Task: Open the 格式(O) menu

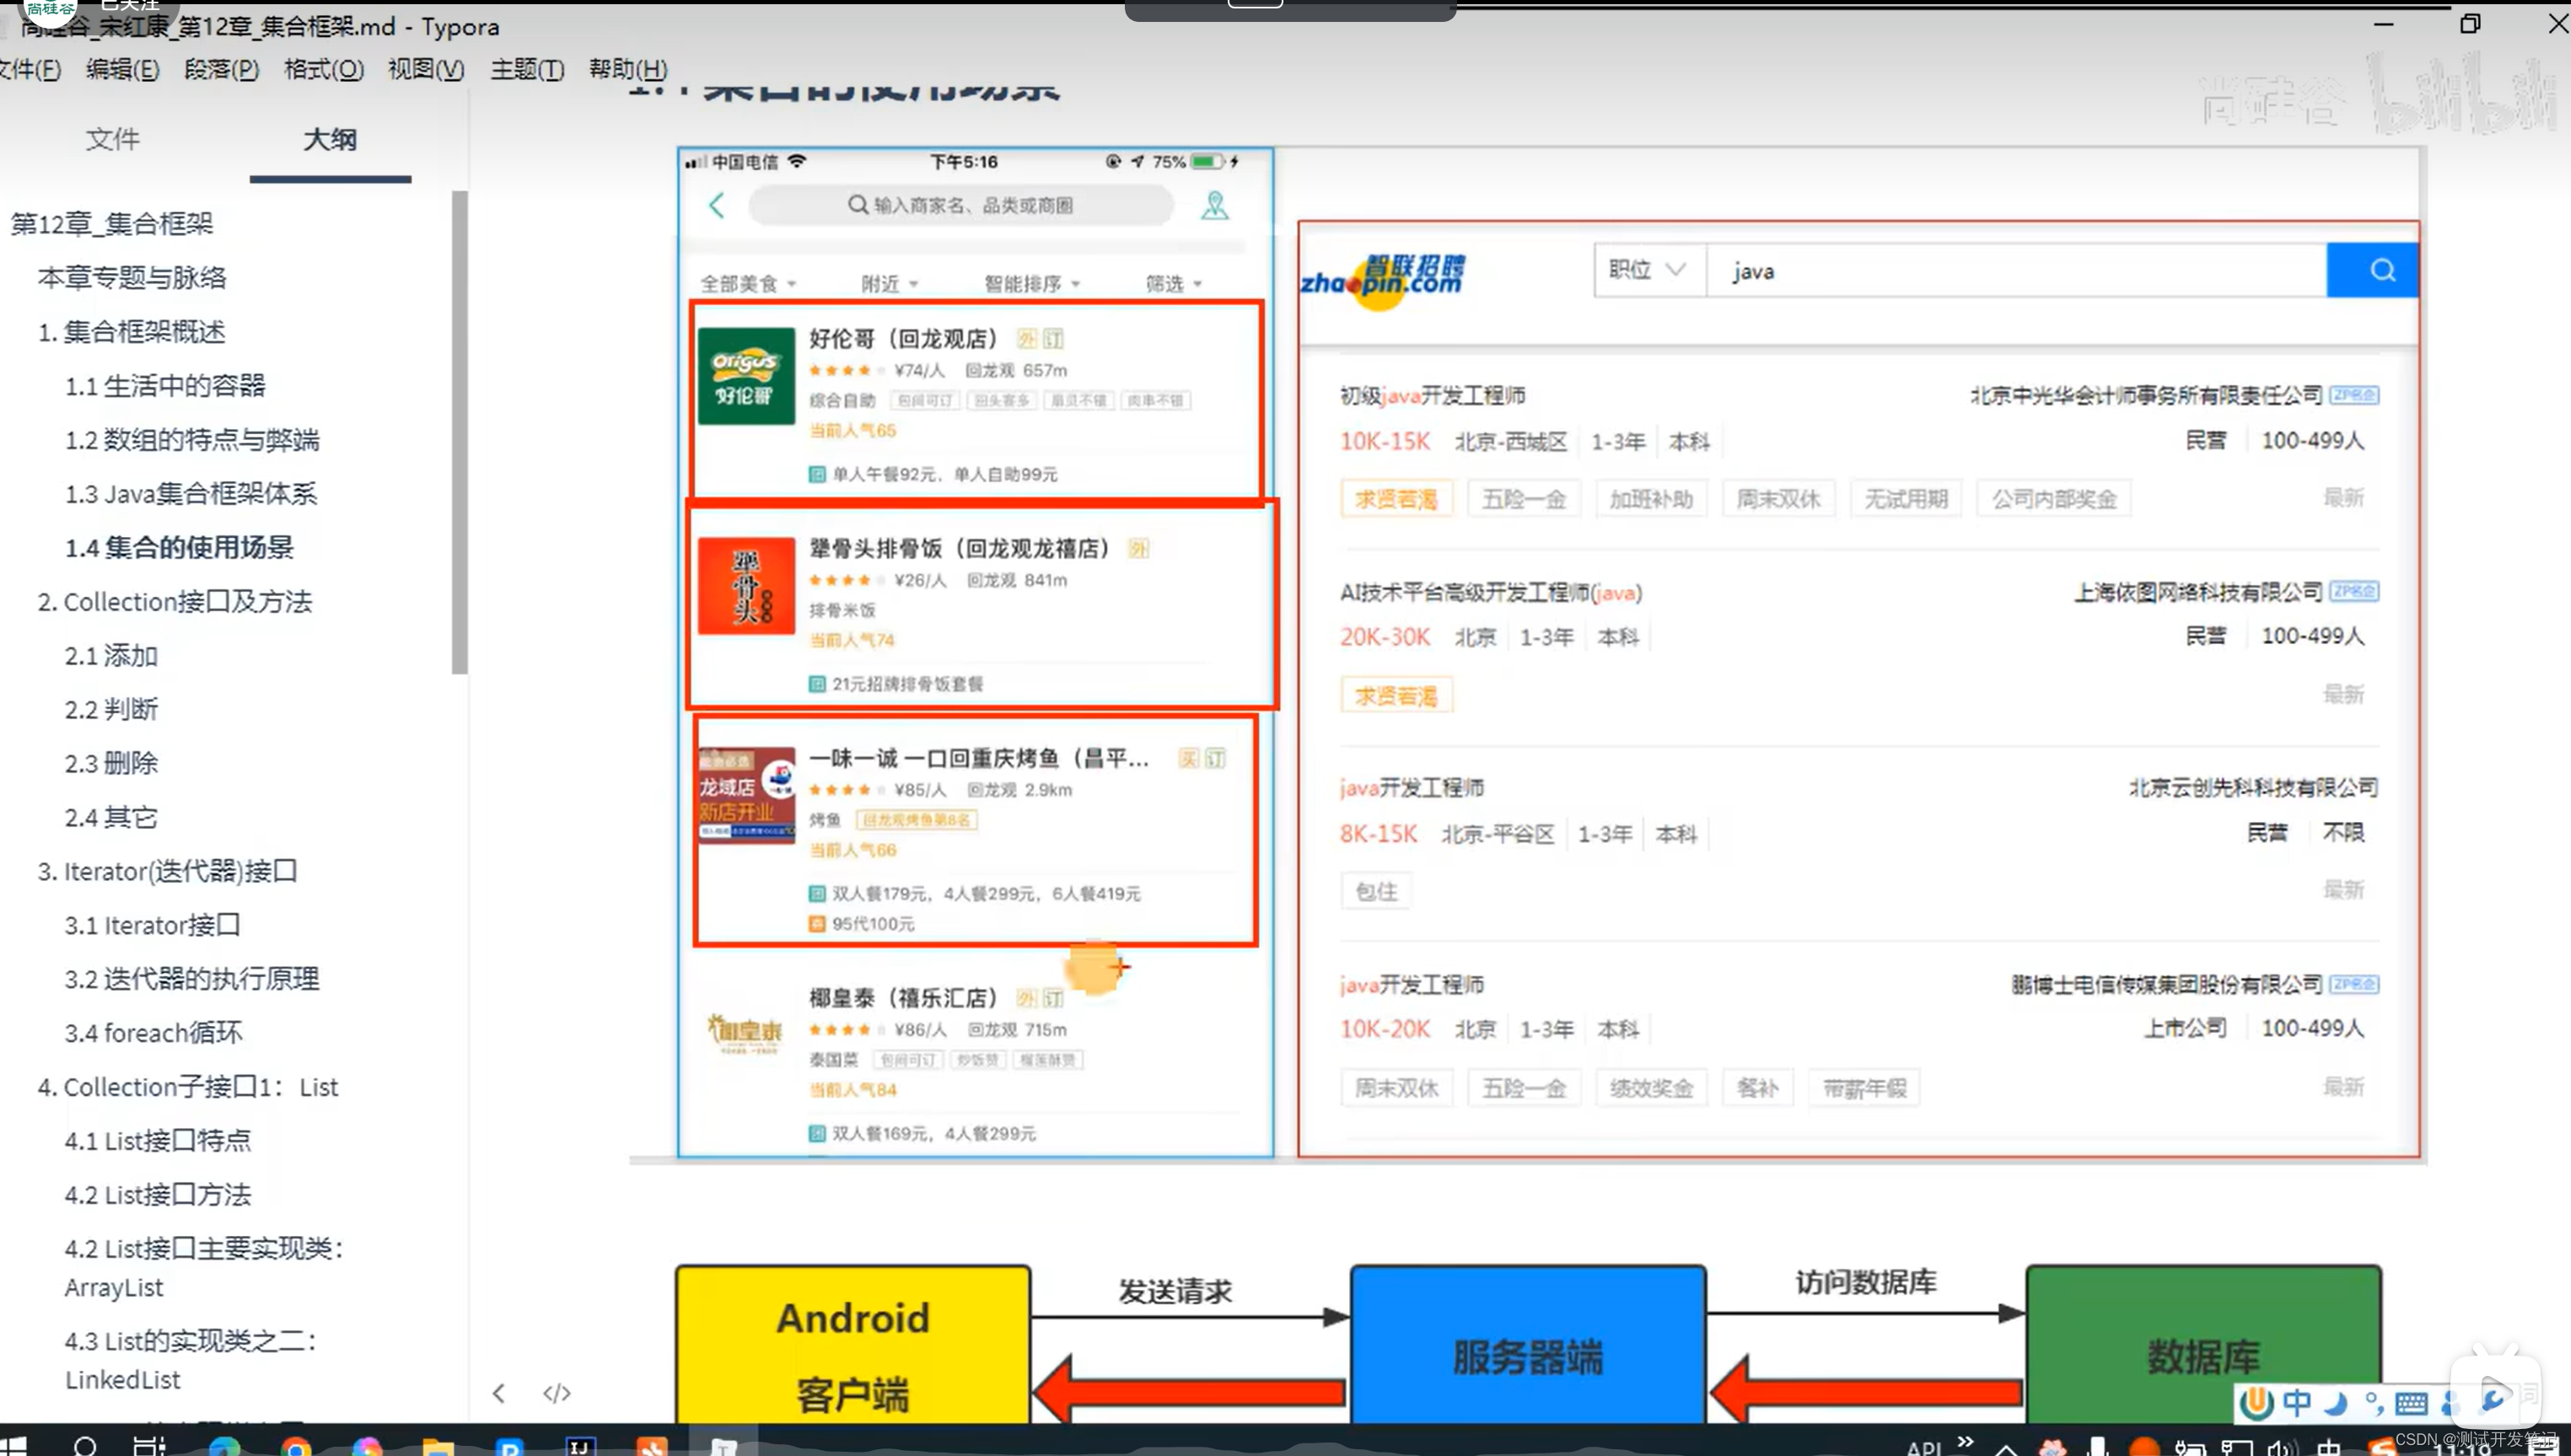Action: [x=323, y=69]
